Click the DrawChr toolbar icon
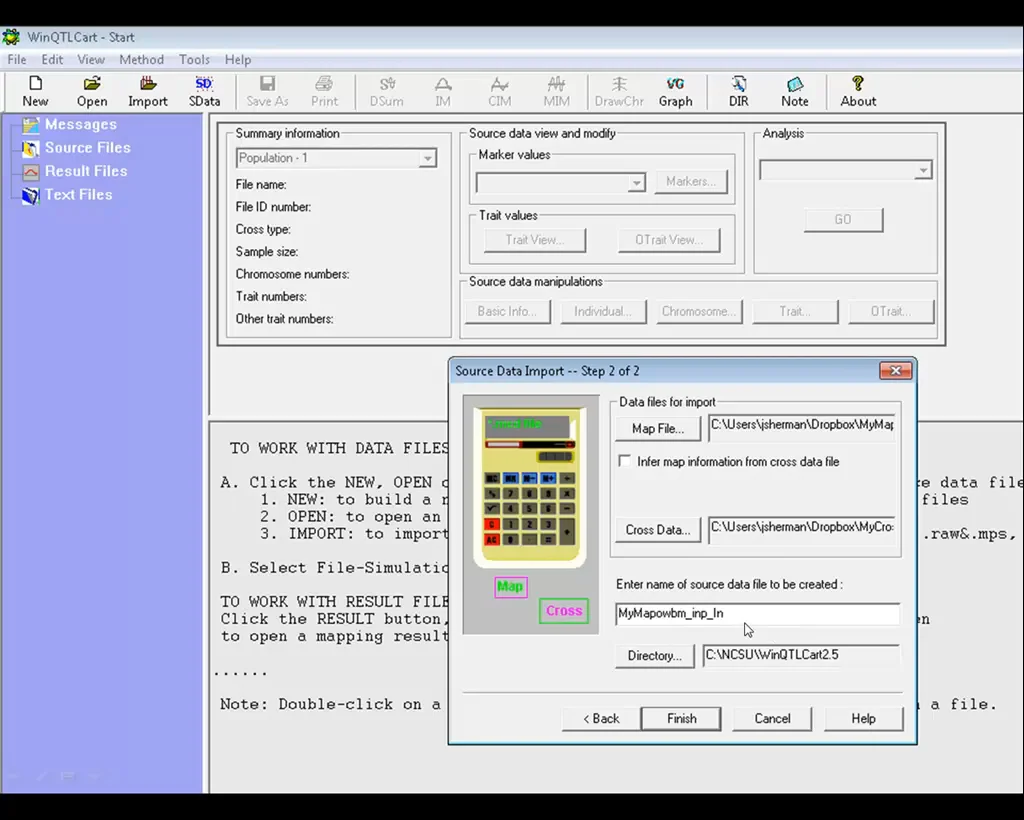 coord(619,91)
